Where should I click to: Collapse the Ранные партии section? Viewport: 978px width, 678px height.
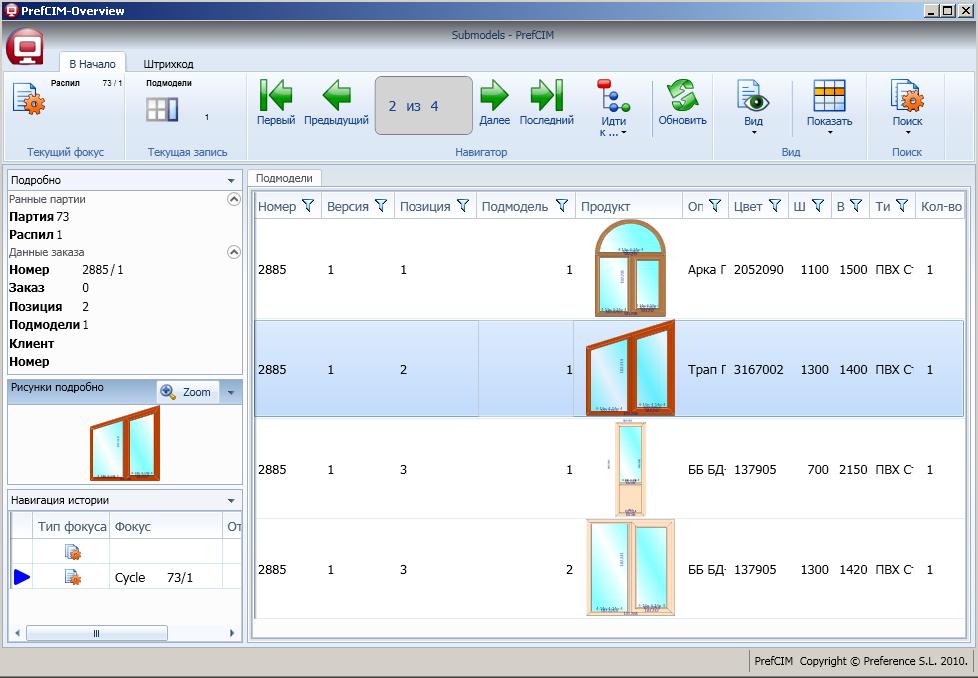click(x=234, y=200)
